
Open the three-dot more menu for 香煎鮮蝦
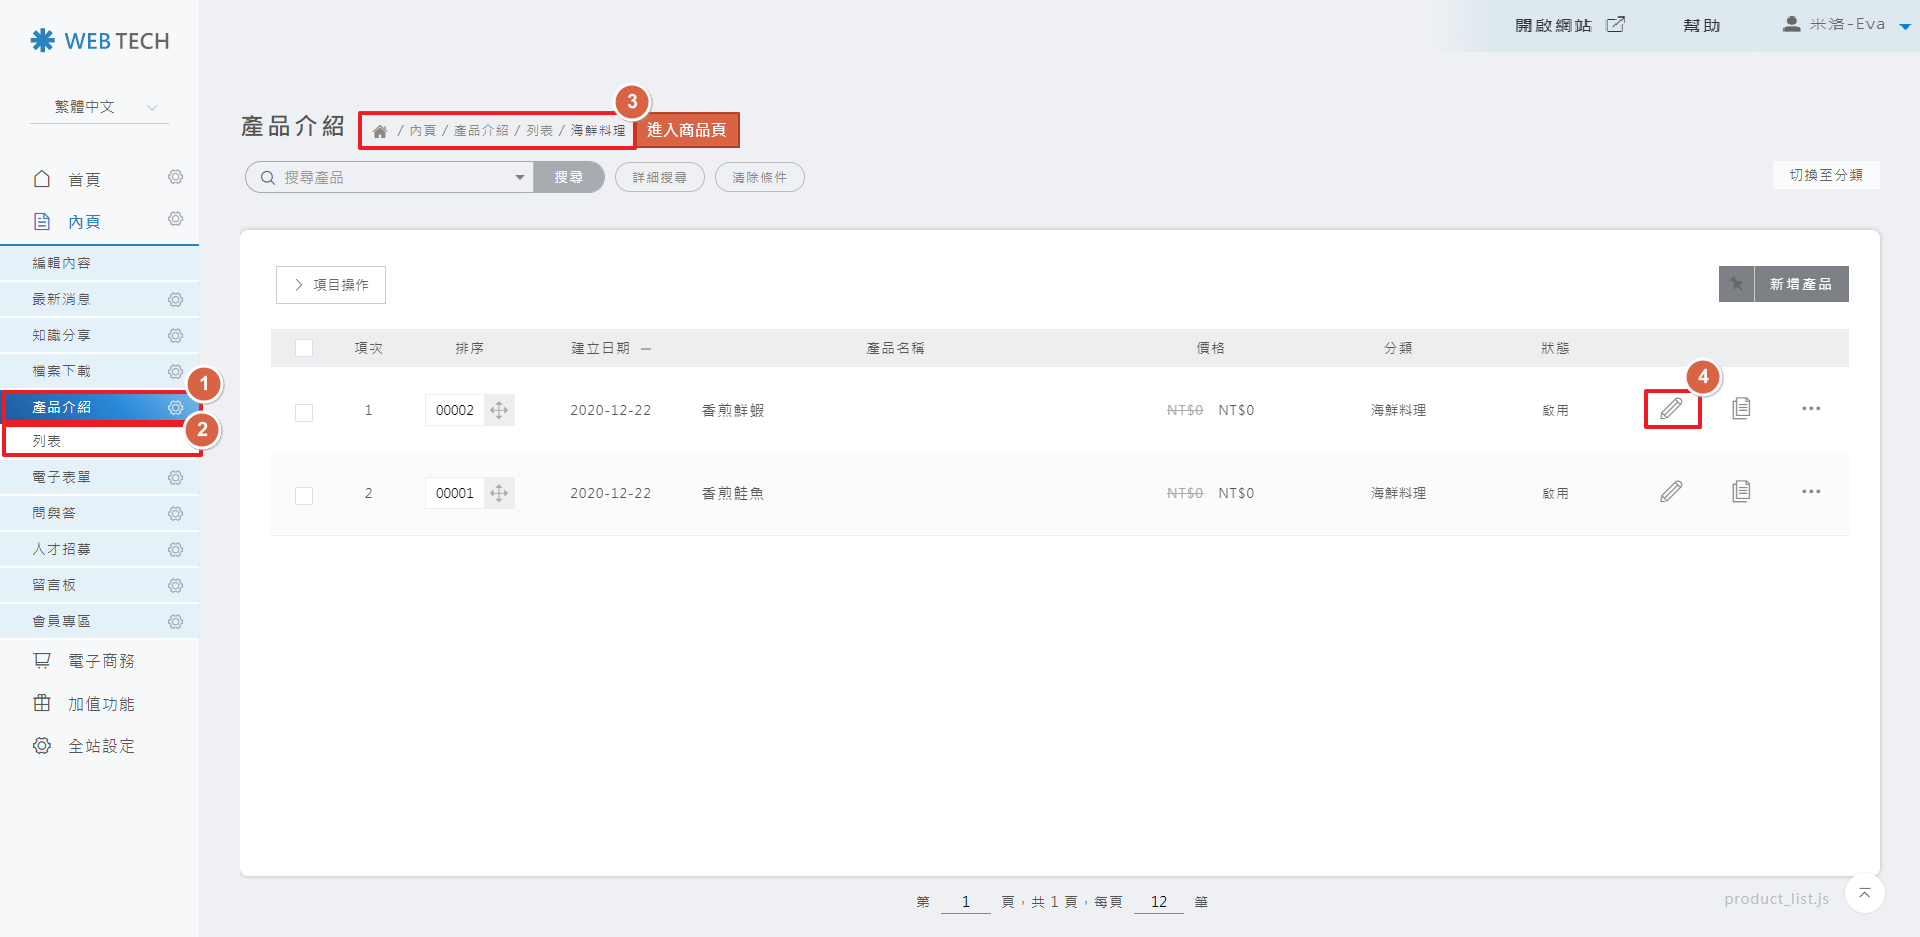tap(1811, 409)
